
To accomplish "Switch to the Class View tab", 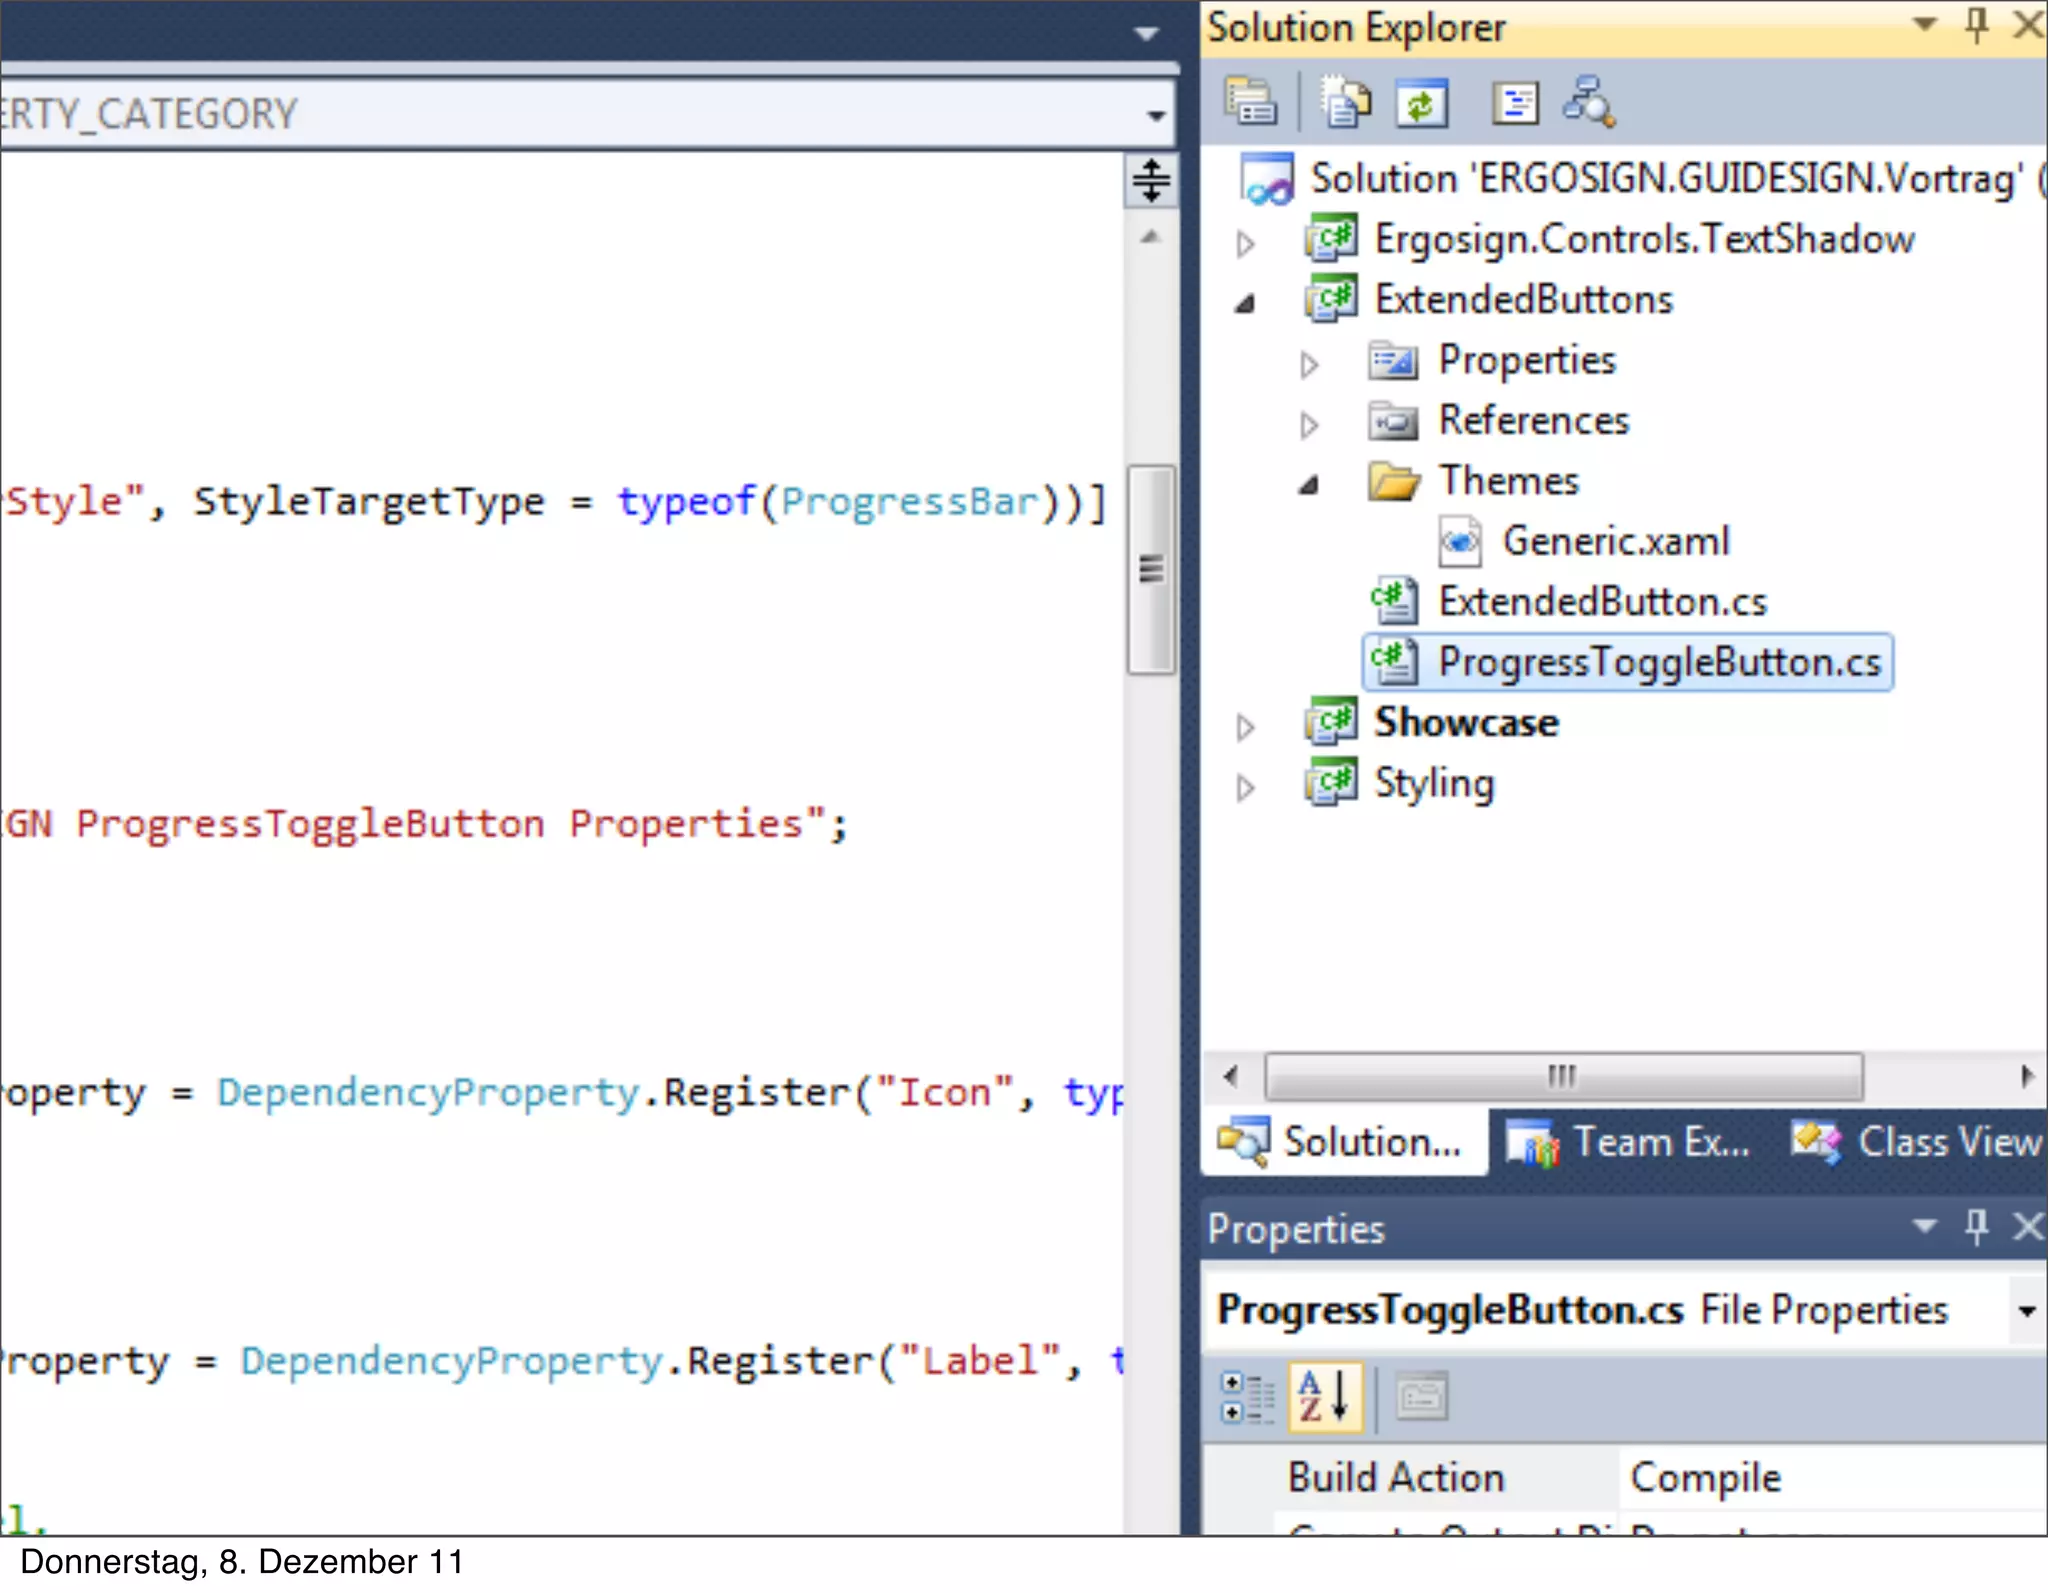I will [x=1918, y=1142].
